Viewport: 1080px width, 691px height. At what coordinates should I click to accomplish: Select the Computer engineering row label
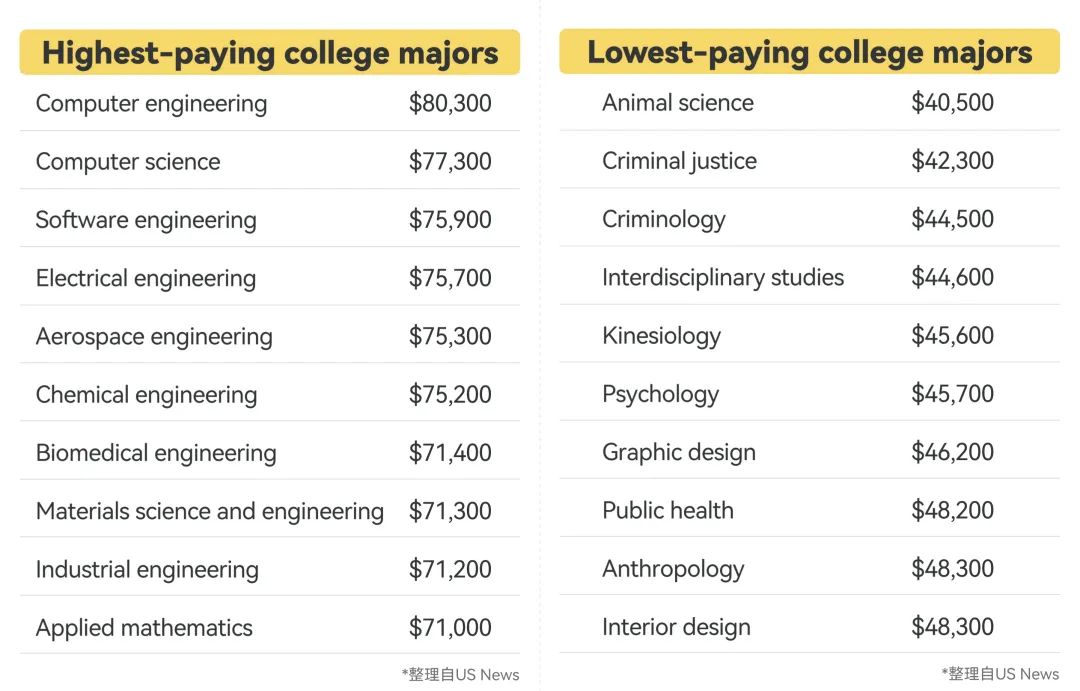tap(151, 104)
